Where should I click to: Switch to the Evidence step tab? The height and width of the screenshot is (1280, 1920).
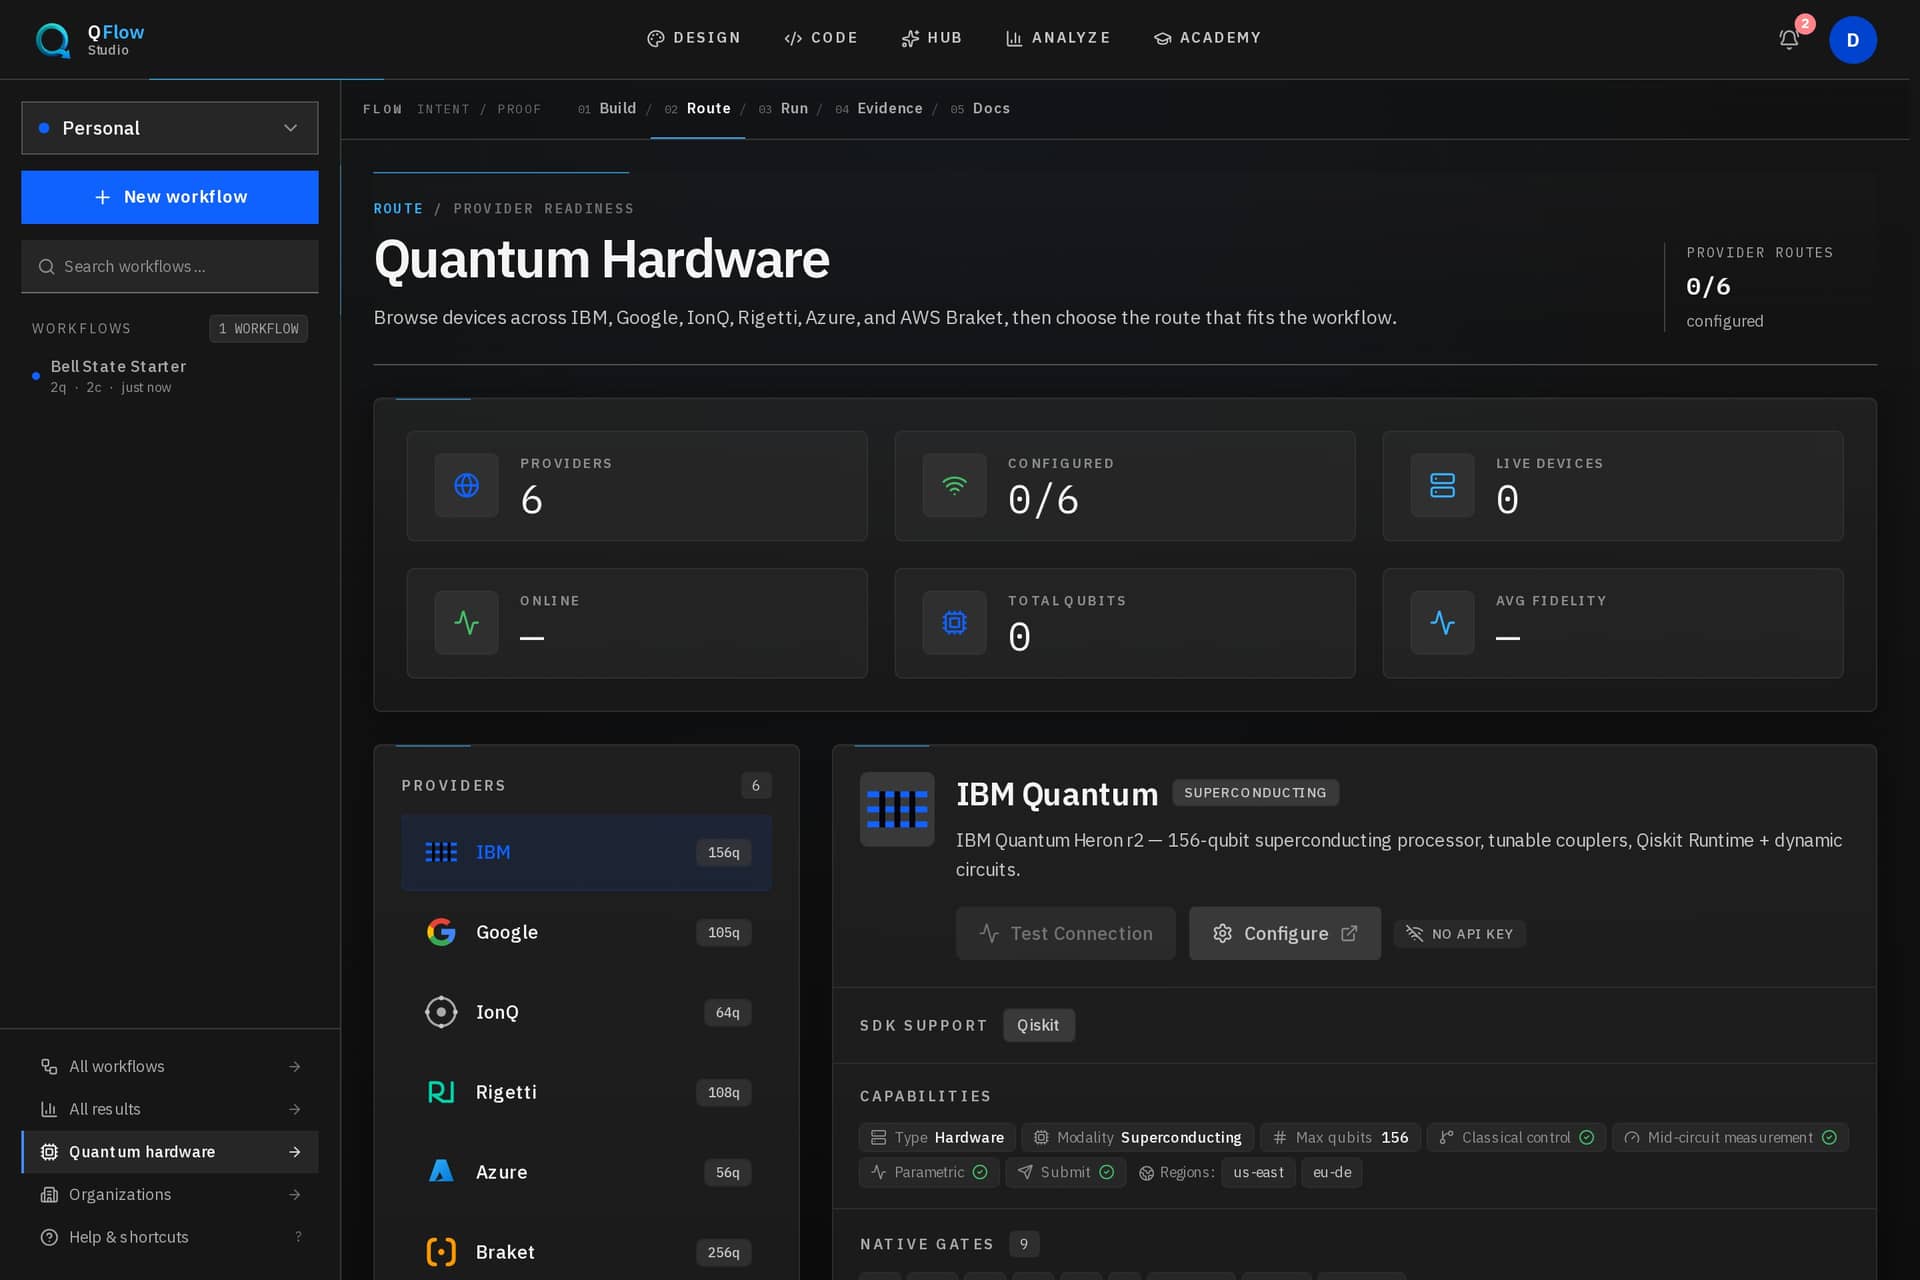[879, 108]
